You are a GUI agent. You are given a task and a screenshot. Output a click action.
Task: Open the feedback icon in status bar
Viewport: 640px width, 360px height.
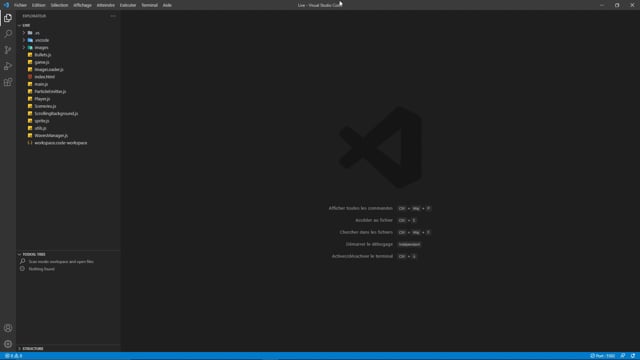623,356
